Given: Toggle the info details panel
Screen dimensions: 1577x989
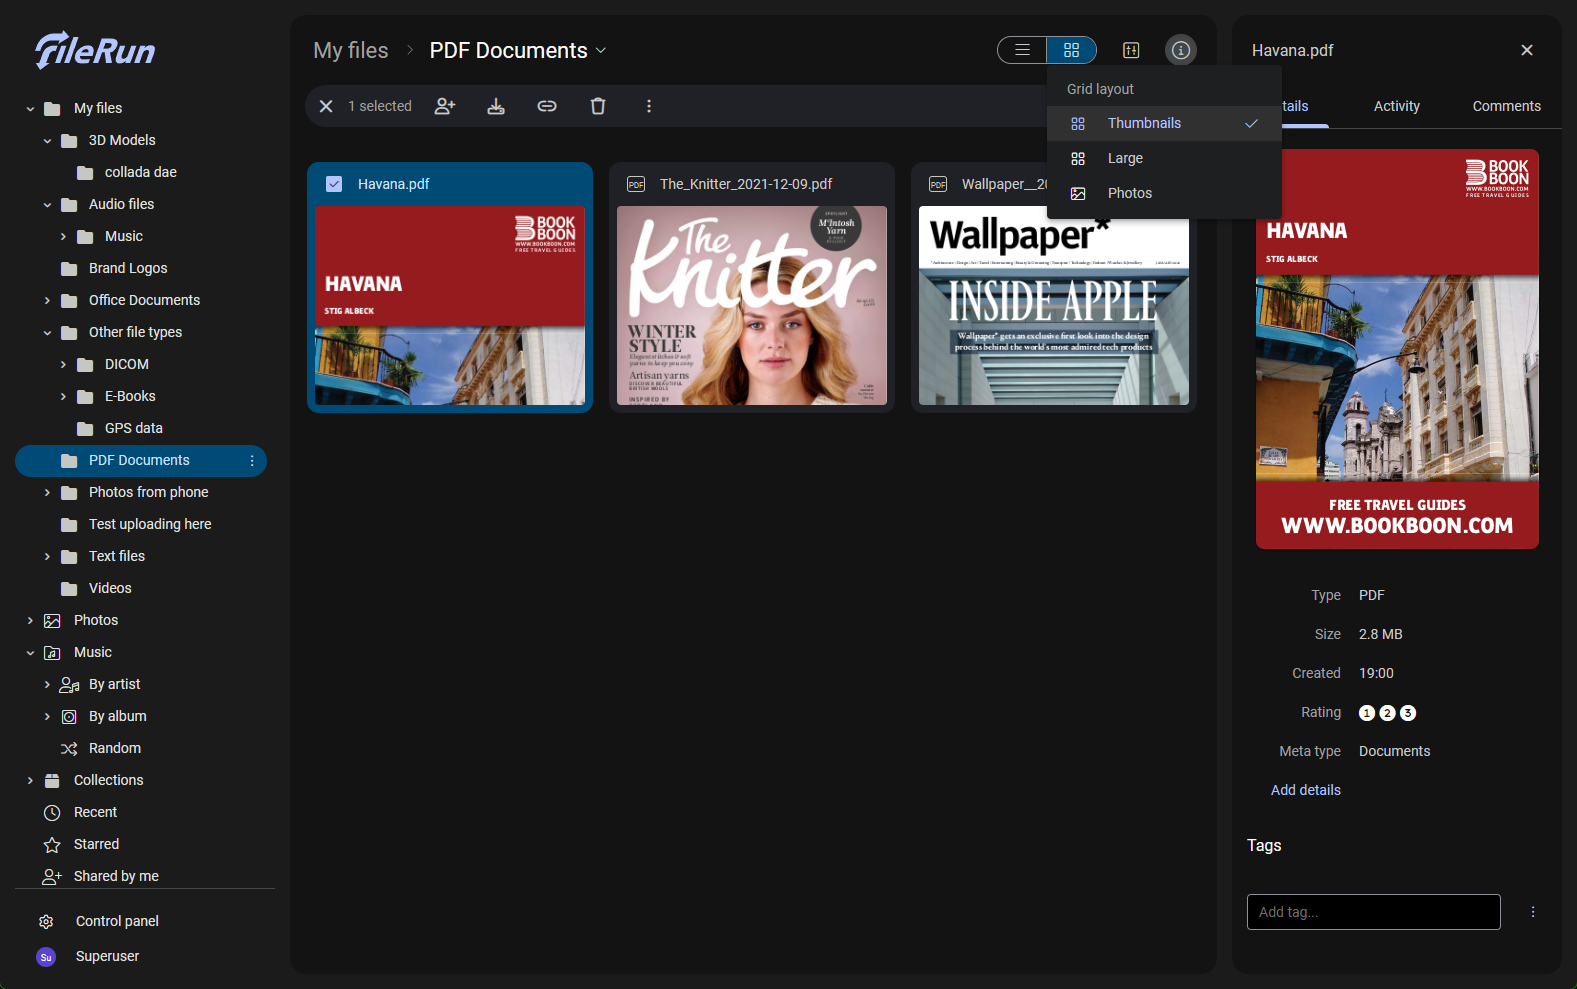Looking at the screenshot, I should 1181,50.
